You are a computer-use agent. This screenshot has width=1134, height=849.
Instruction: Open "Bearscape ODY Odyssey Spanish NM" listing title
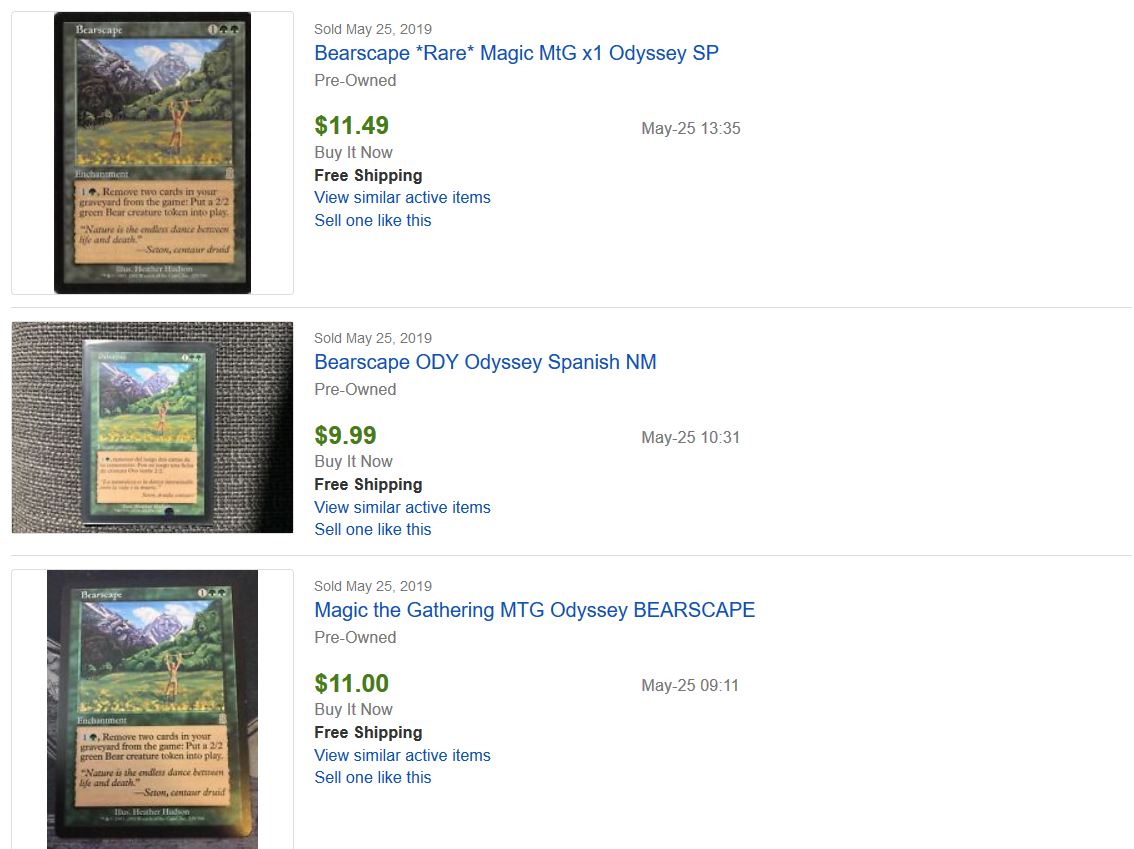coord(485,362)
